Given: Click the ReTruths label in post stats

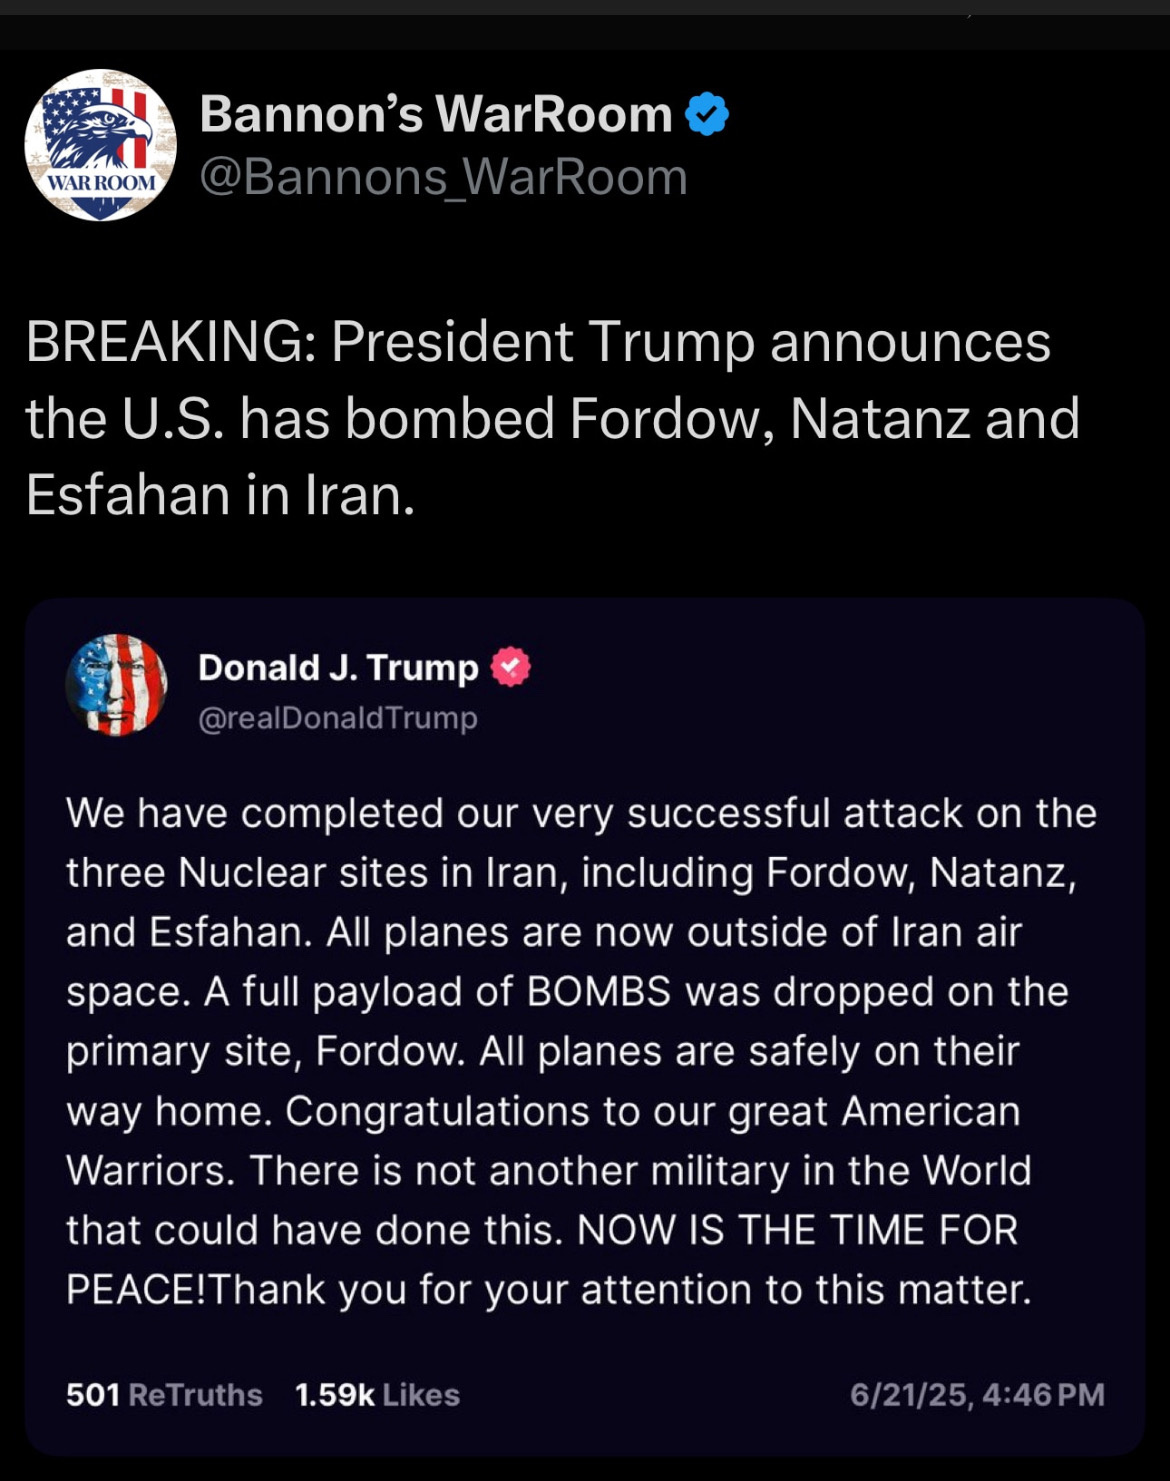Looking at the screenshot, I should [x=196, y=1394].
